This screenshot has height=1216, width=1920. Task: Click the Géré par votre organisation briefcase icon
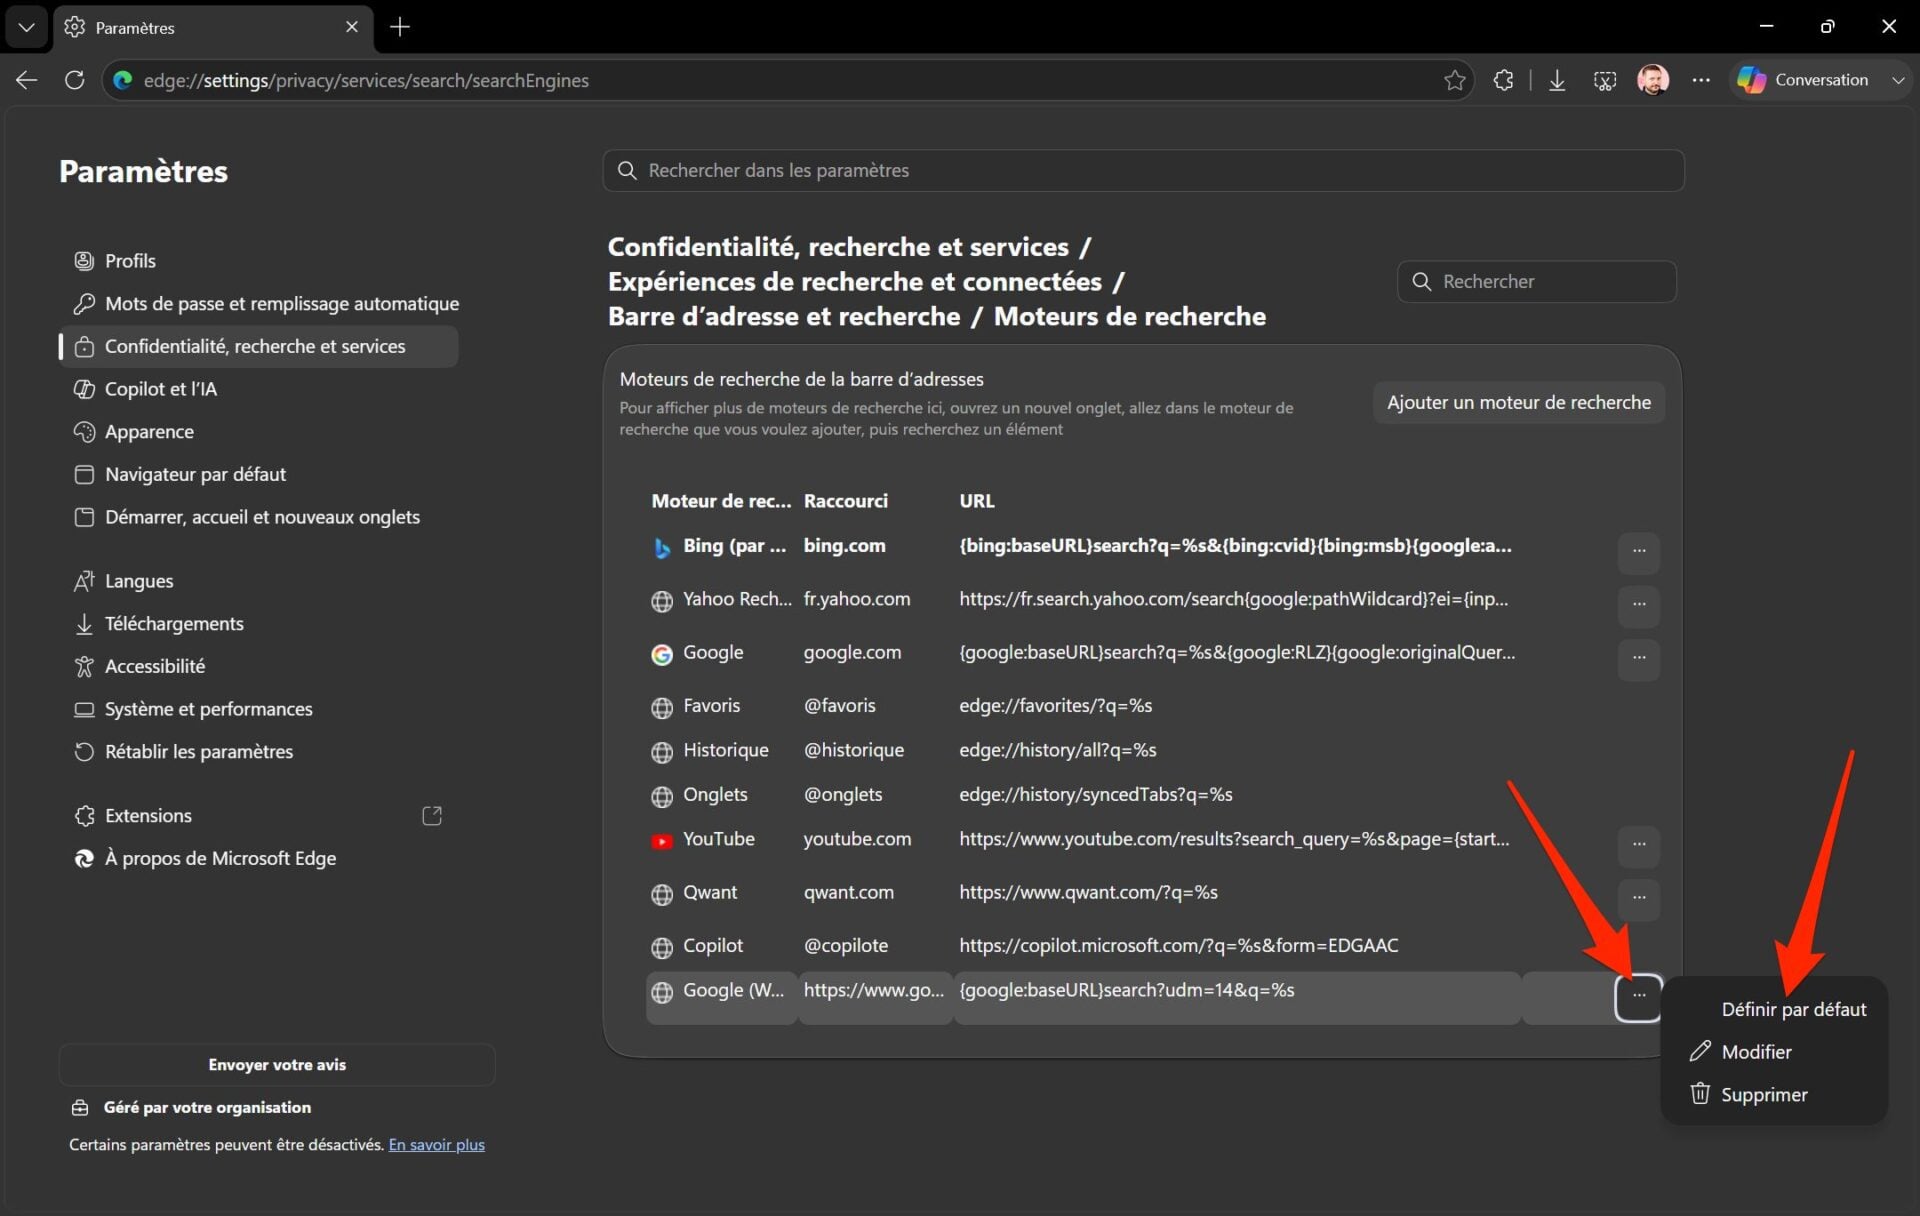[80, 1107]
